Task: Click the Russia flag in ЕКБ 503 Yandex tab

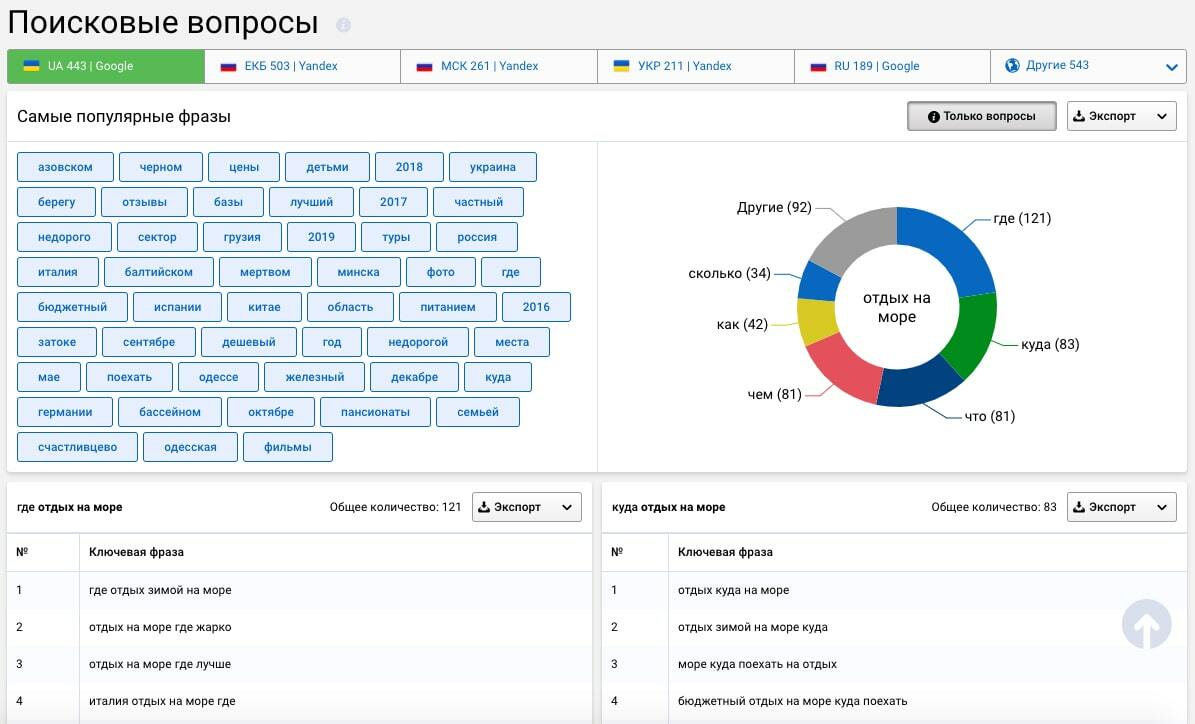Action: point(228,66)
